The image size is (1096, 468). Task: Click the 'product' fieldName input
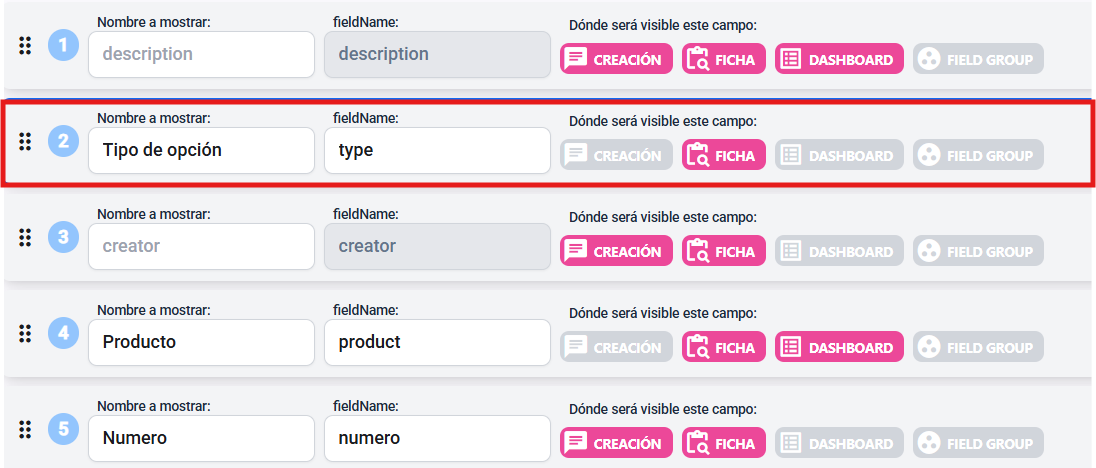pyautogui.click(x=437, y=342)
